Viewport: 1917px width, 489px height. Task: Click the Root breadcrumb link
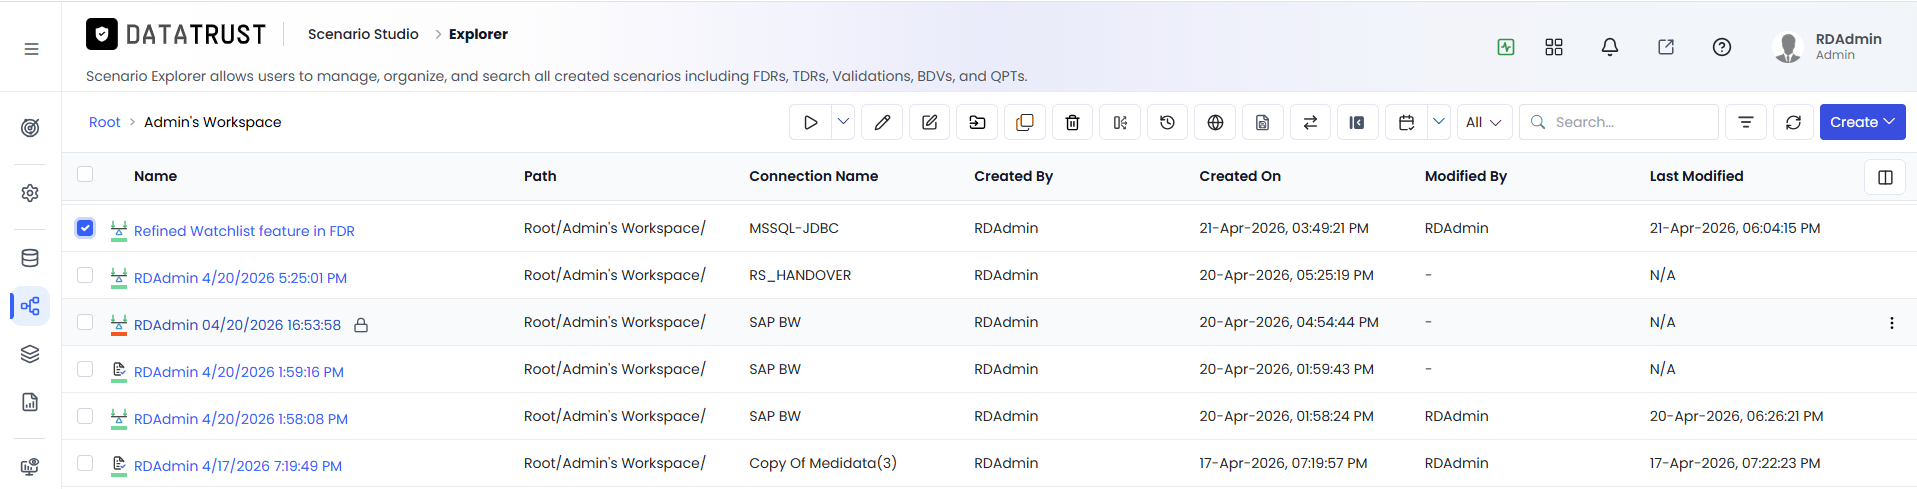pyautogui.click(x=104, y=122)
